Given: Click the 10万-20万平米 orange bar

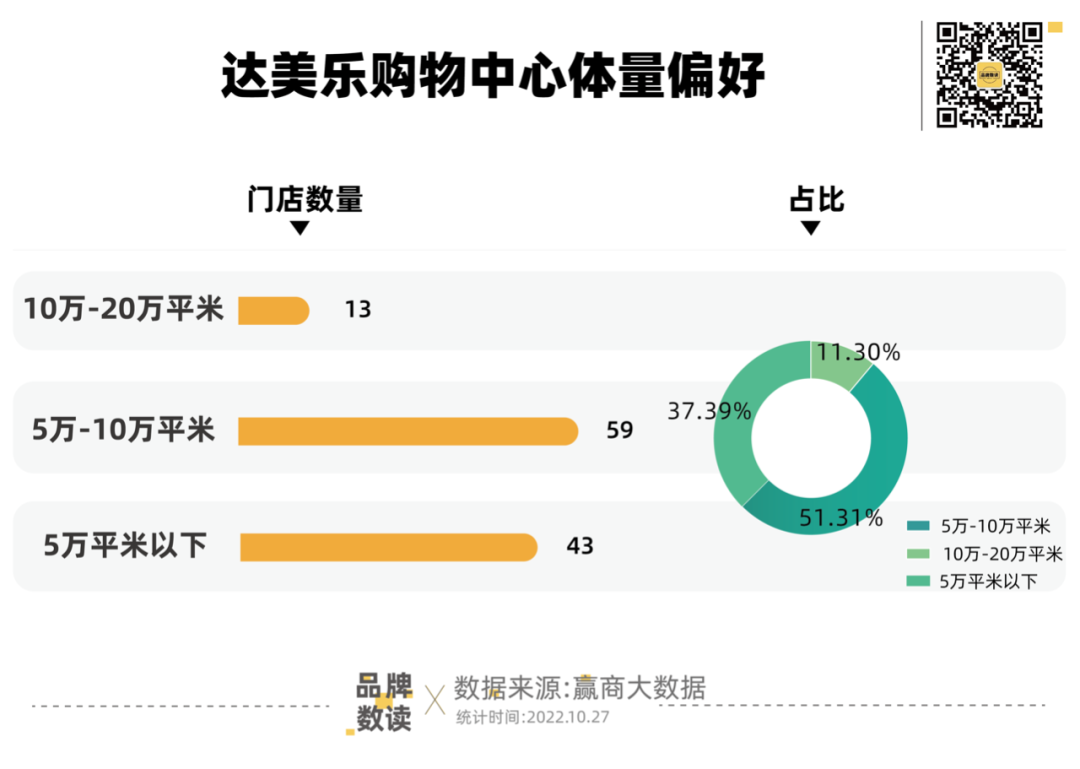Looking at the screenshot, I should 273,310.
